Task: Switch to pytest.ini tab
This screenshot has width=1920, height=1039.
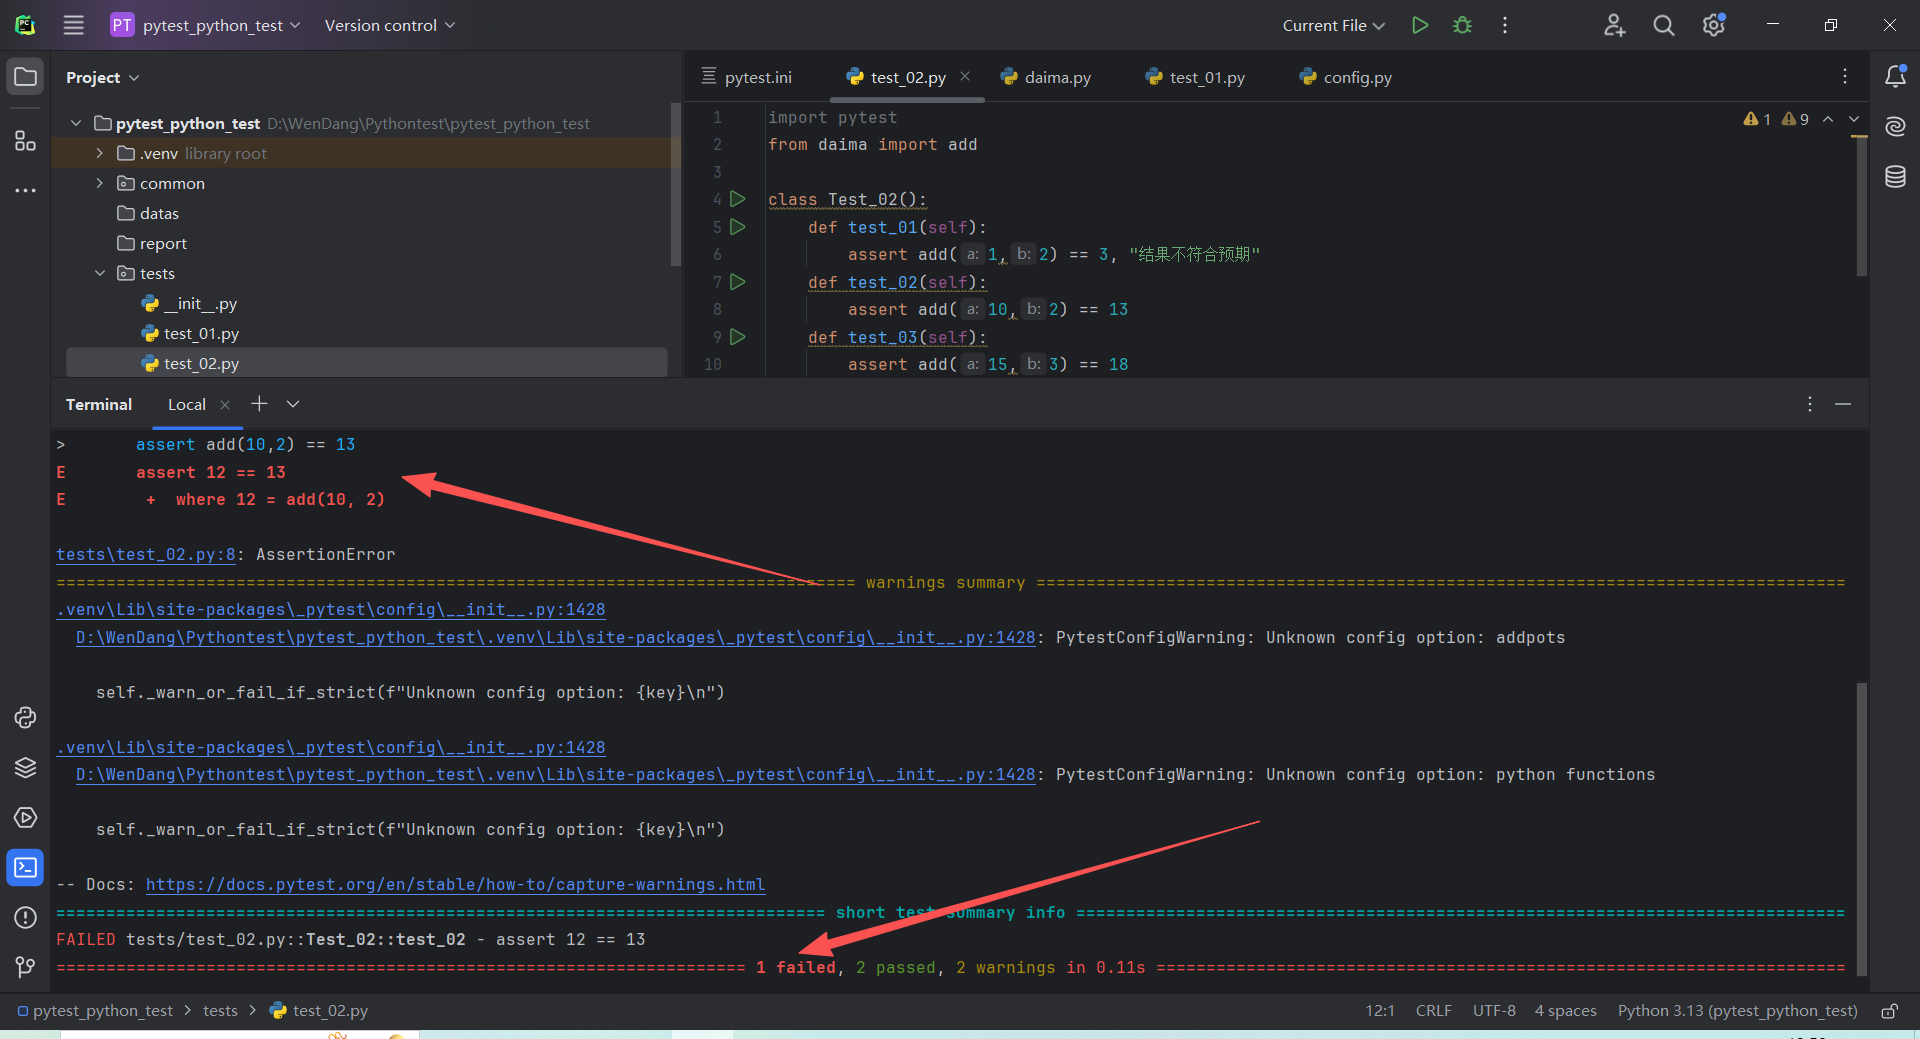Action: point(747,77)
